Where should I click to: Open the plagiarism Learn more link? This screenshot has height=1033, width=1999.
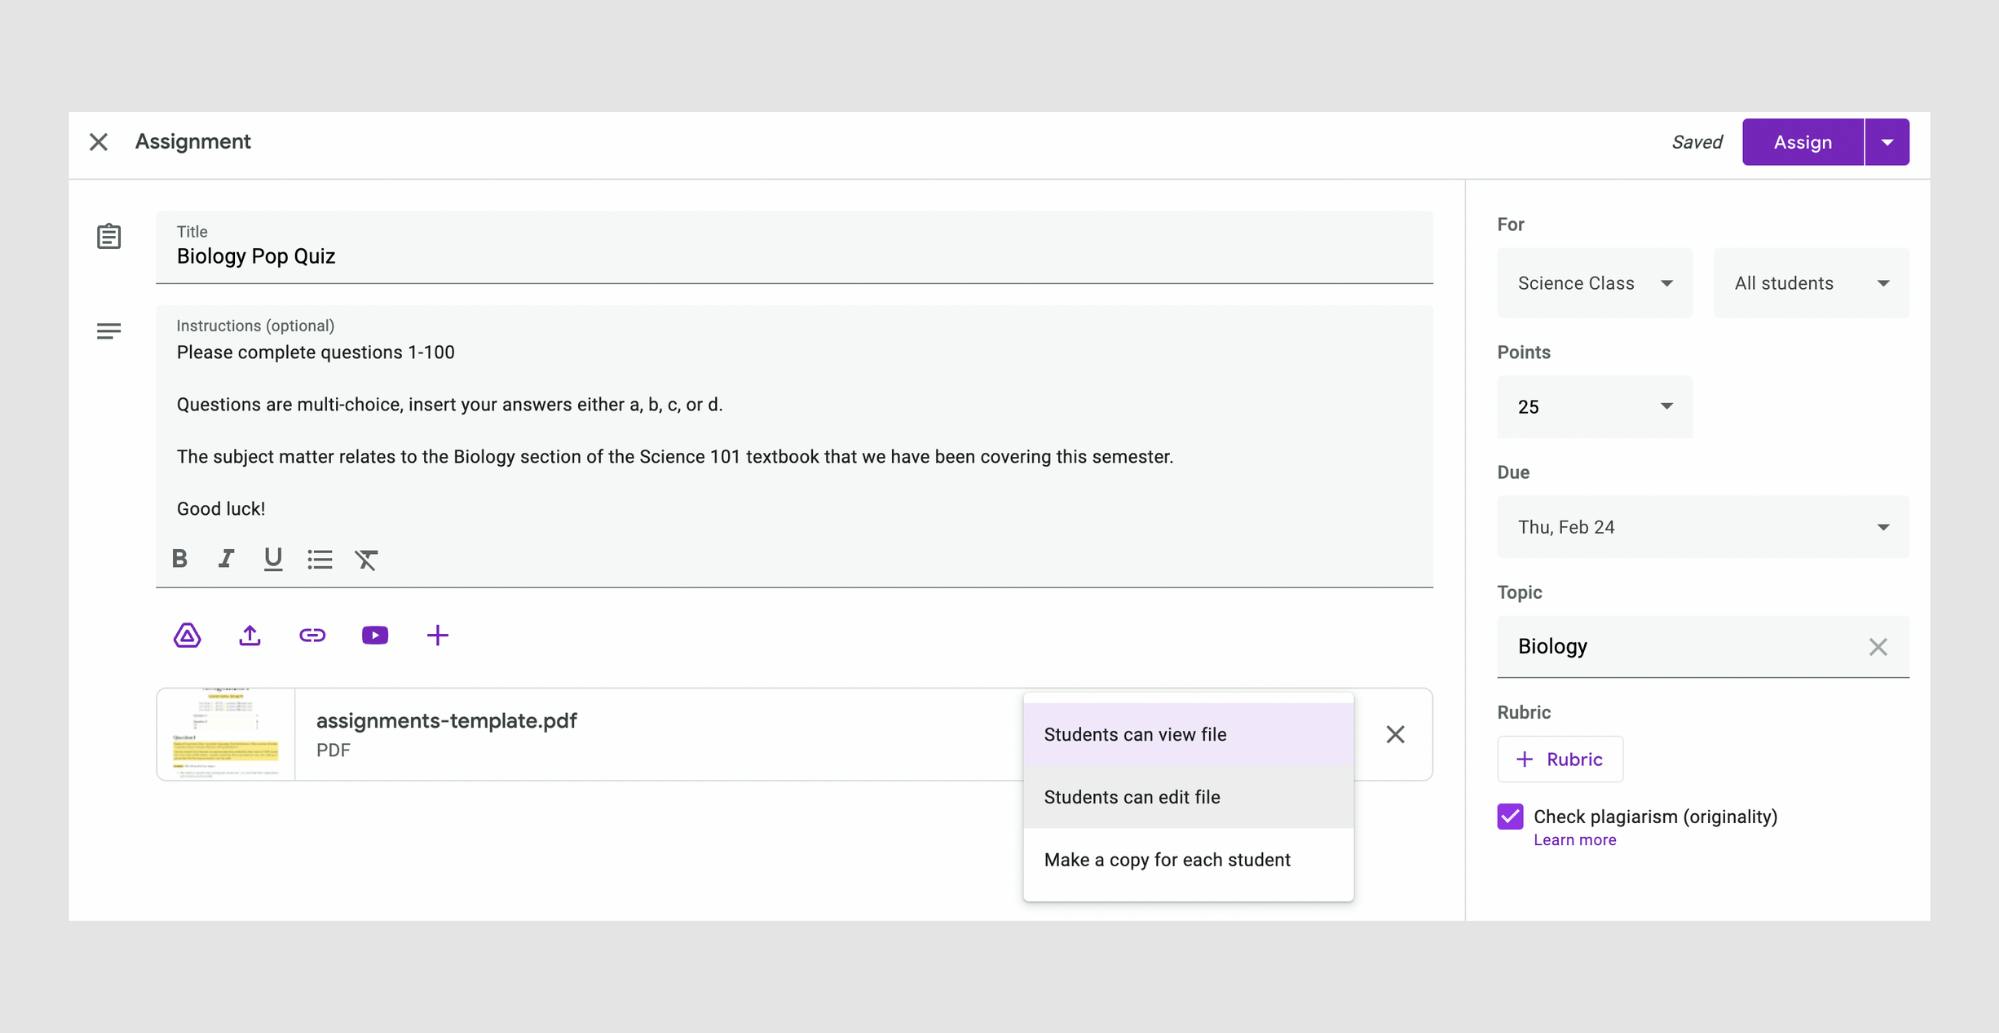pyautogui.click(x=1575, y=840)
